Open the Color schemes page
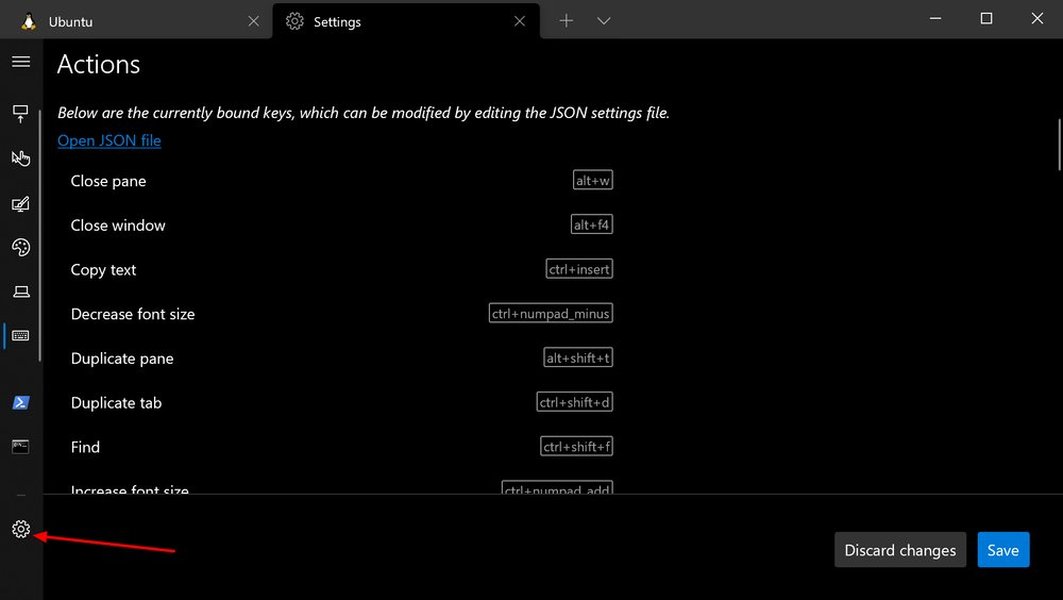The height and width of the screenshot is (600, 1063). [21, 247]
